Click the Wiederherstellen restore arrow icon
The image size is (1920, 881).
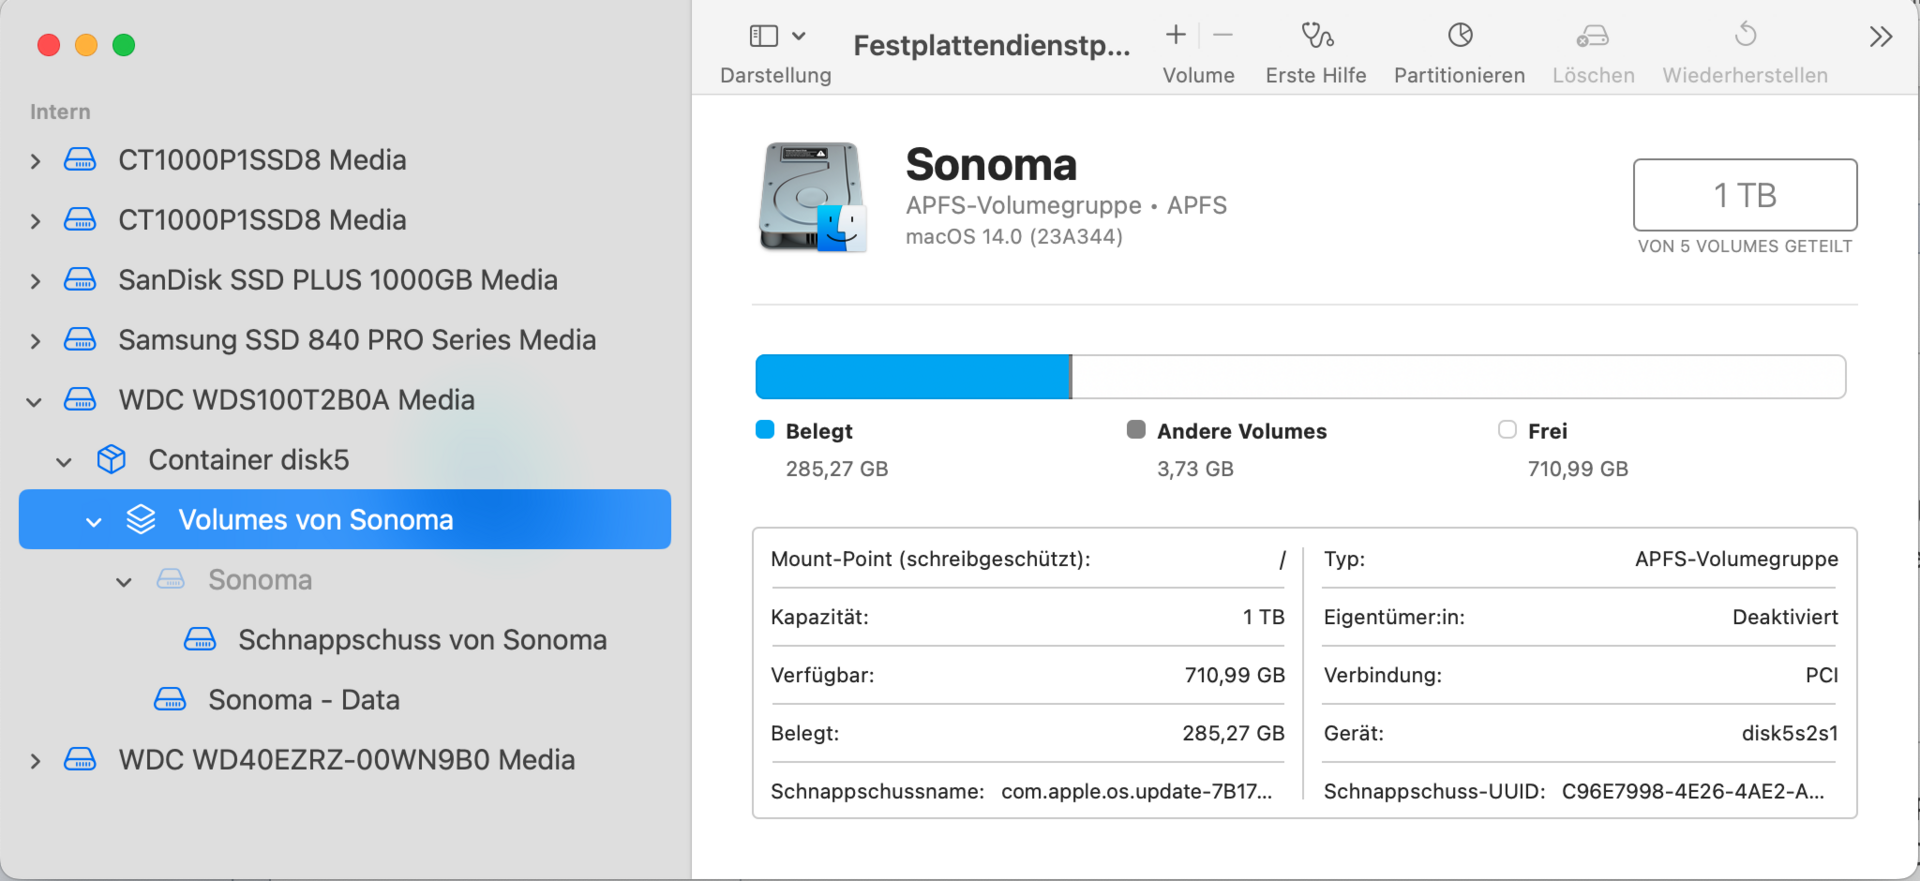[x=1745, y=36]
